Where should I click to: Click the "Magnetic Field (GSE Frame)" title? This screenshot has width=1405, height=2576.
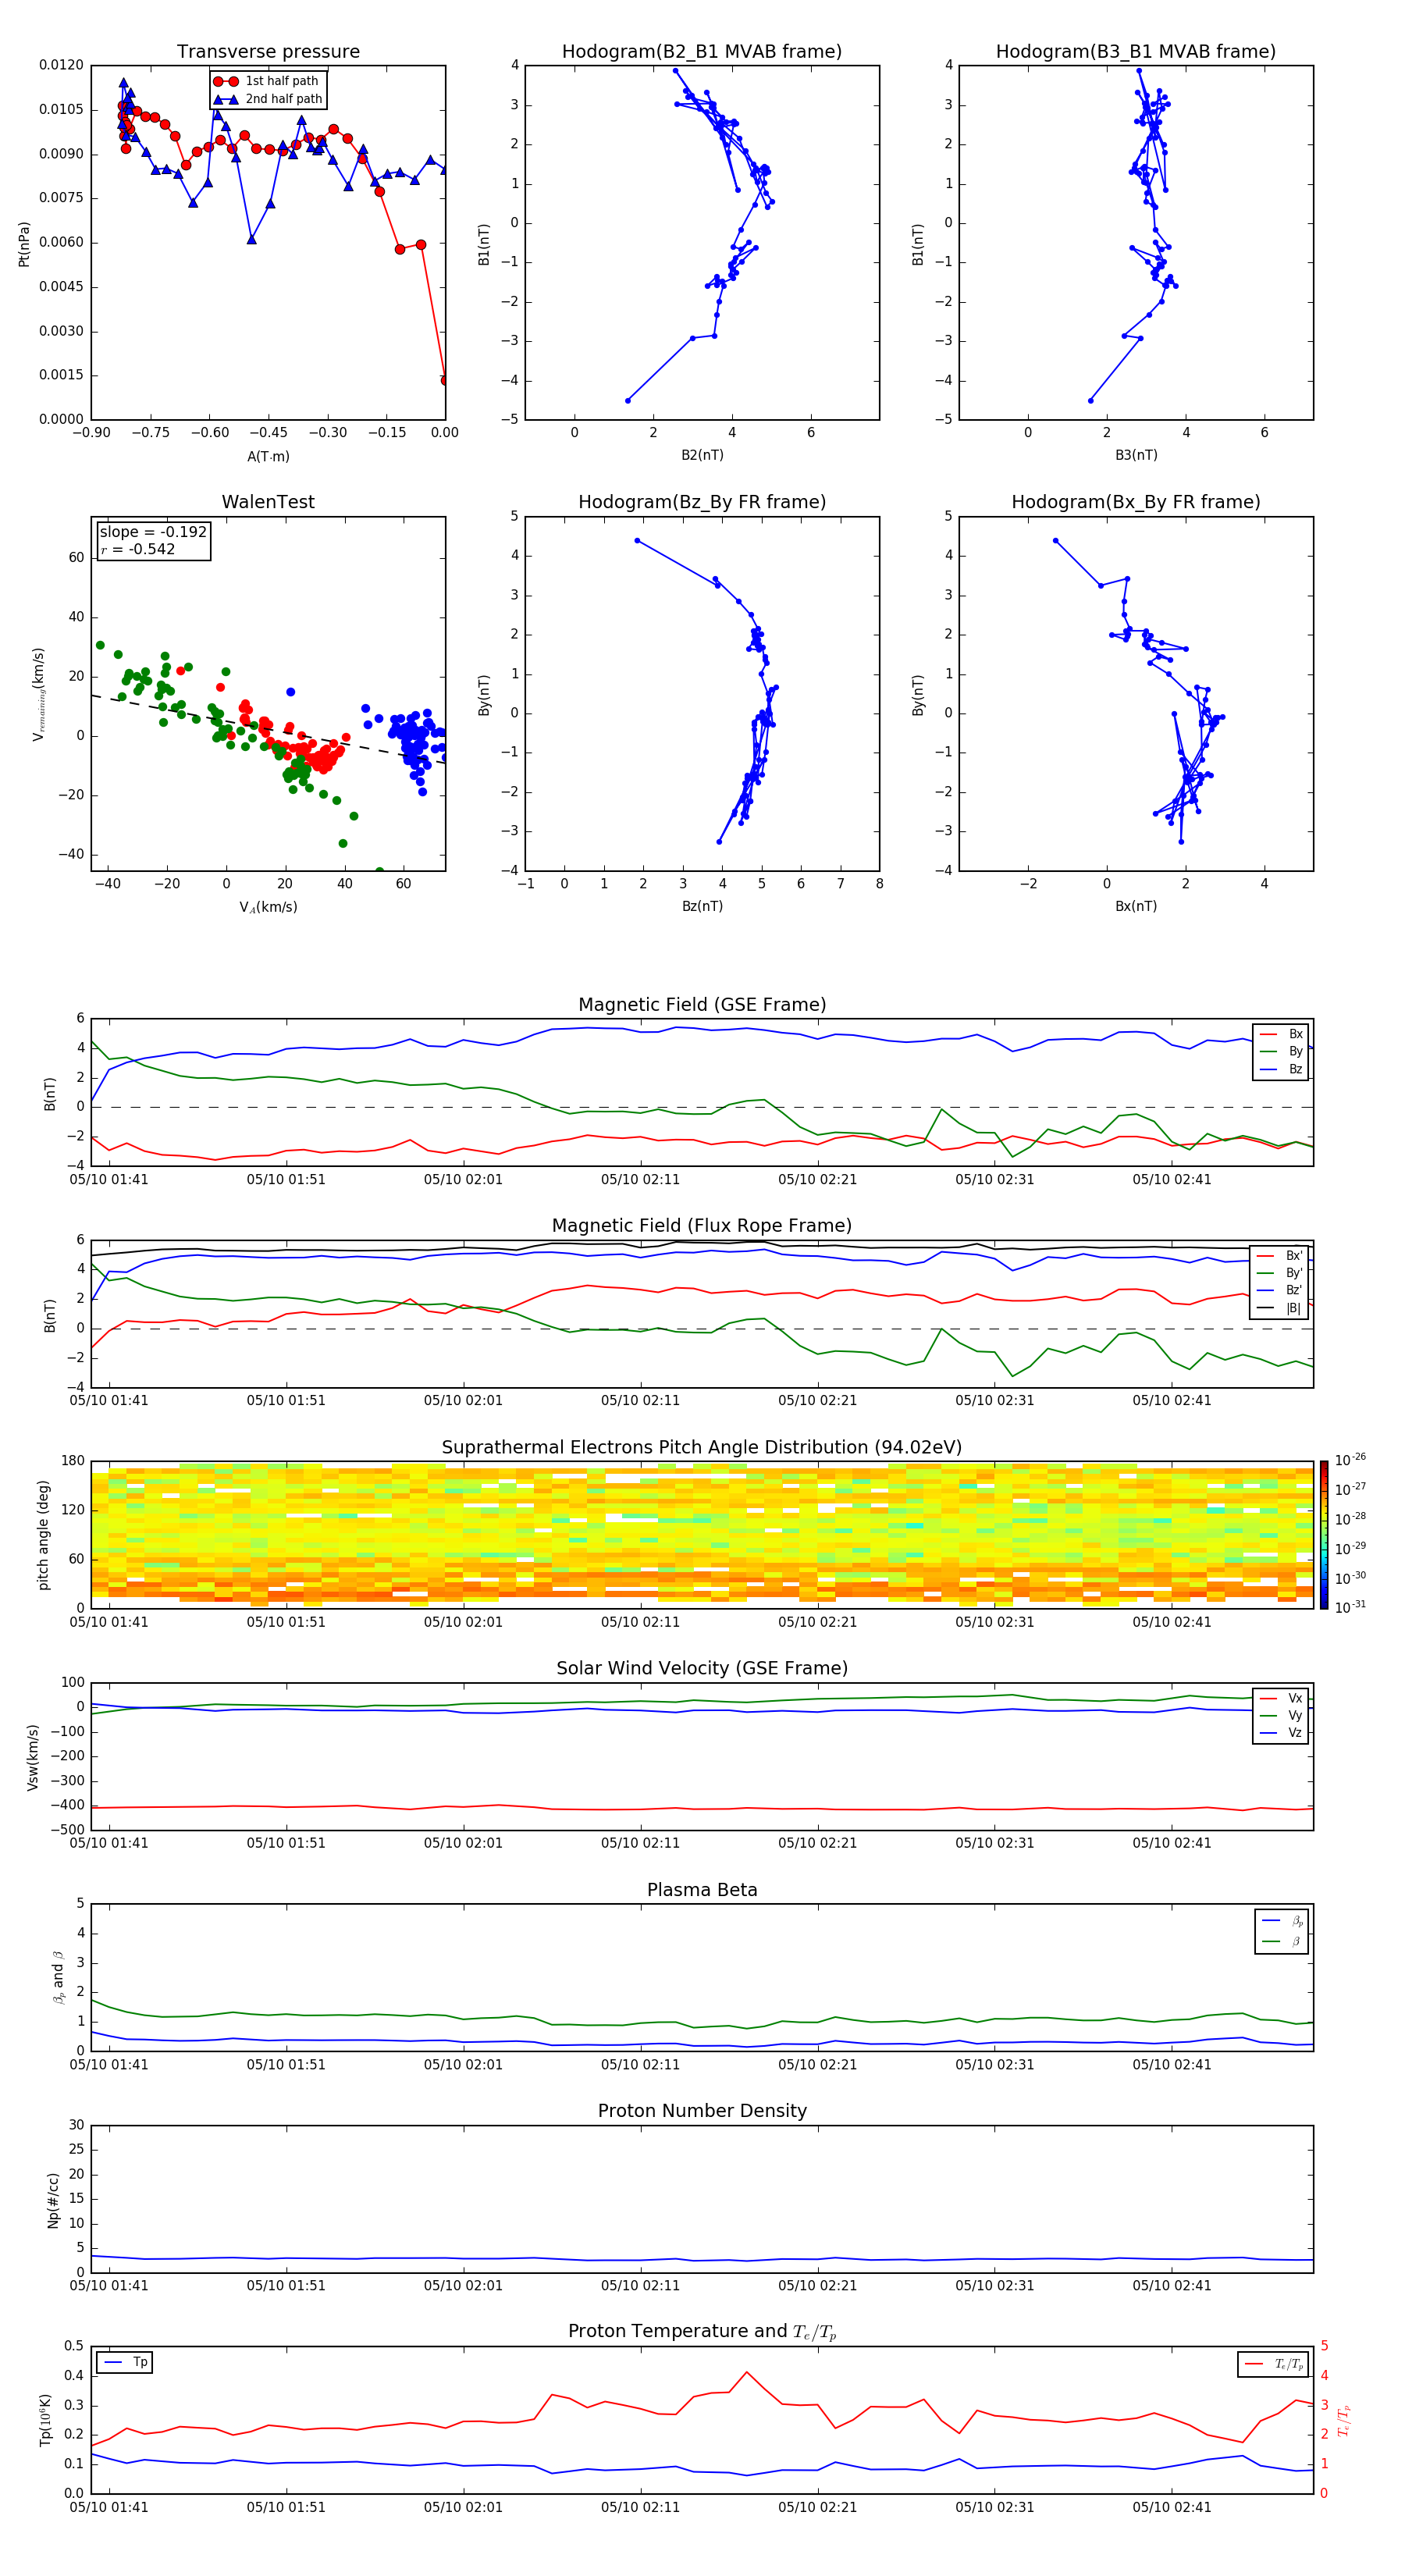click(x=702, y=1005)
